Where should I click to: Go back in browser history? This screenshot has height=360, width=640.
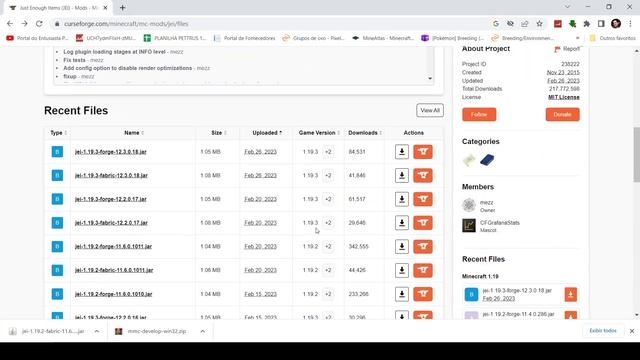coord(10,24)
